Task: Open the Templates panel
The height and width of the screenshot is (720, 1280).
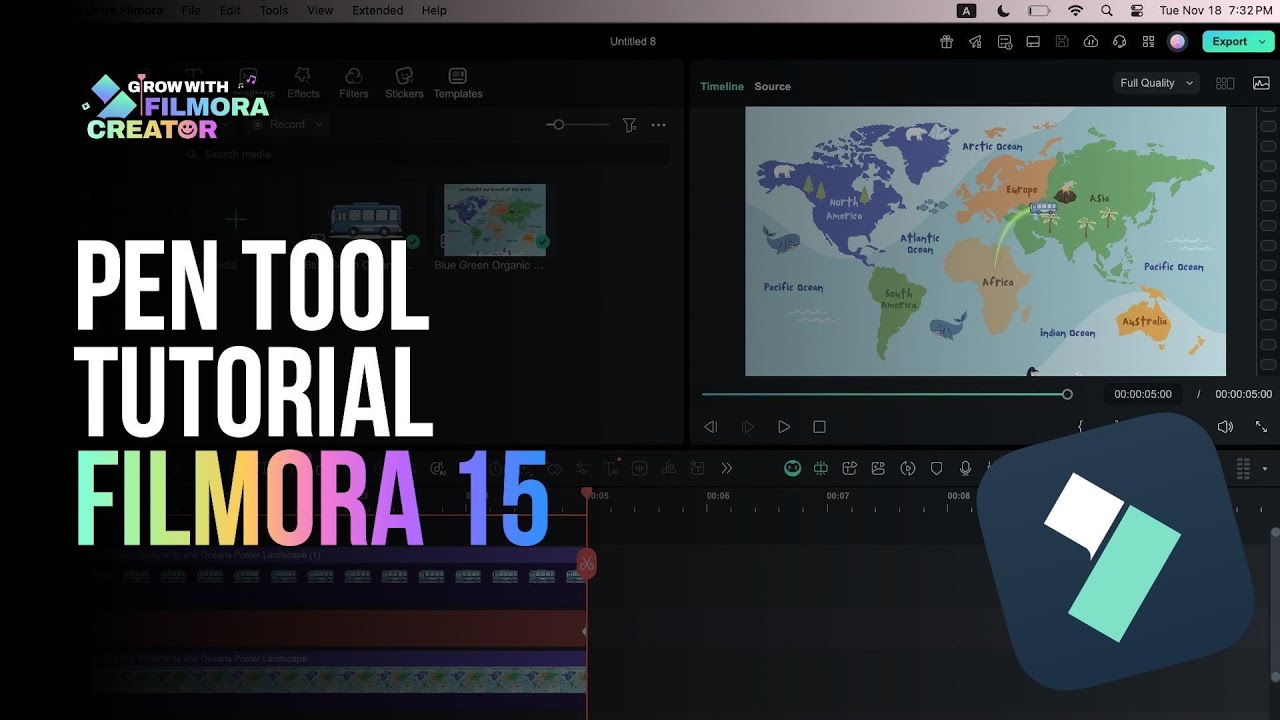Action: click(458, 84)
